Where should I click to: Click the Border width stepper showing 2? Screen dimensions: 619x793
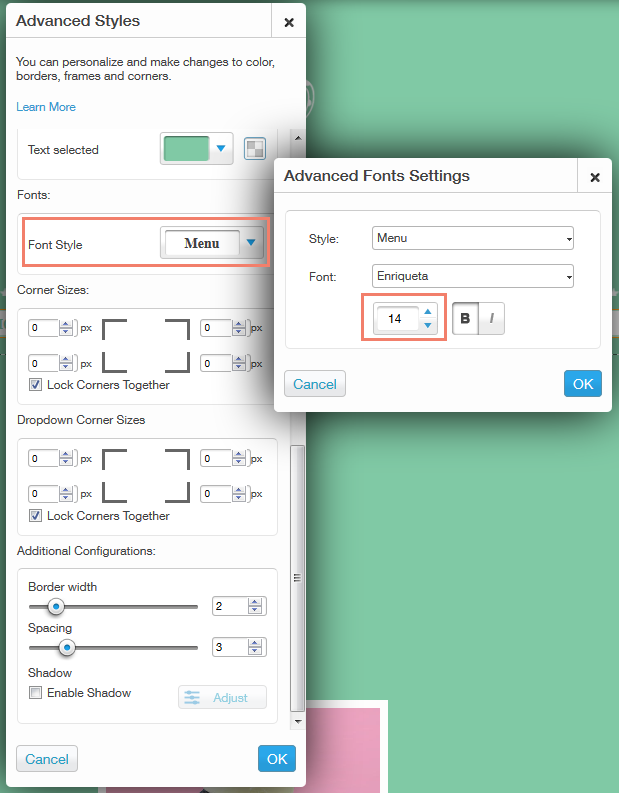(x=239, y=606)
